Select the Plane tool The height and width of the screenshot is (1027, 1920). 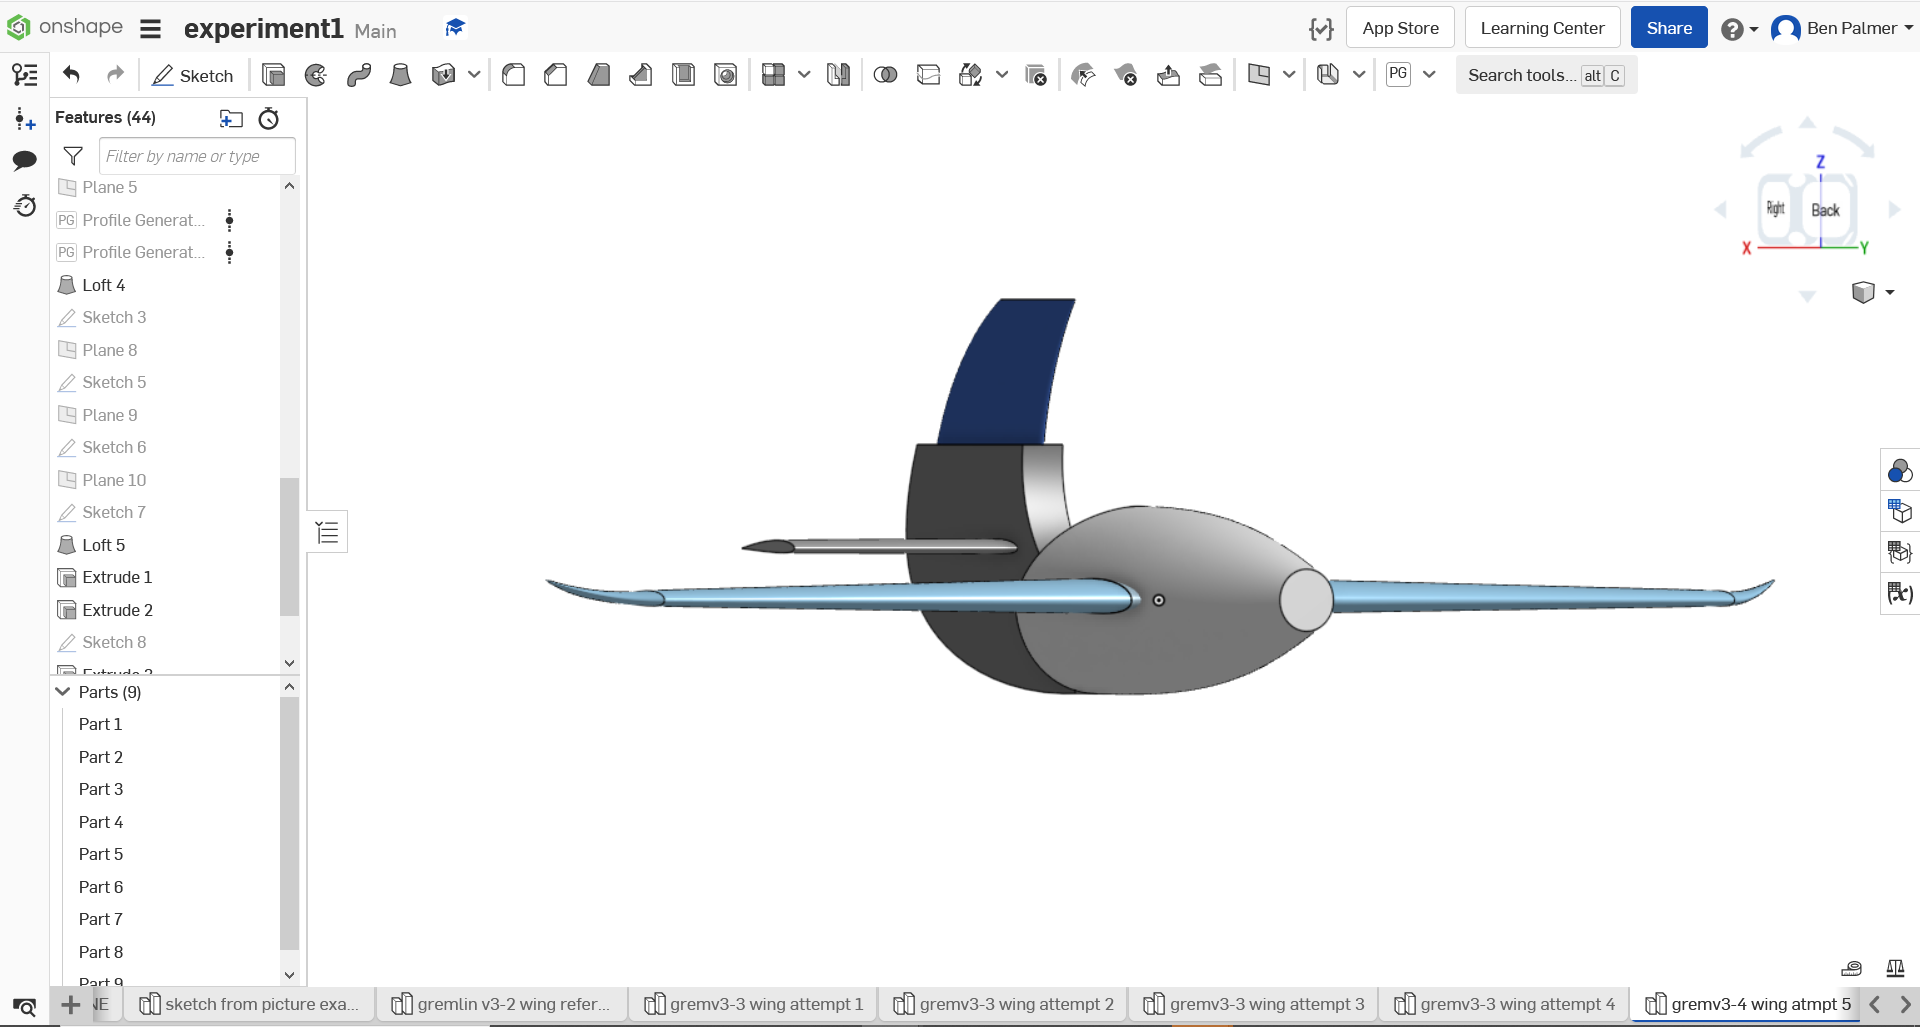coord(1259,75)
